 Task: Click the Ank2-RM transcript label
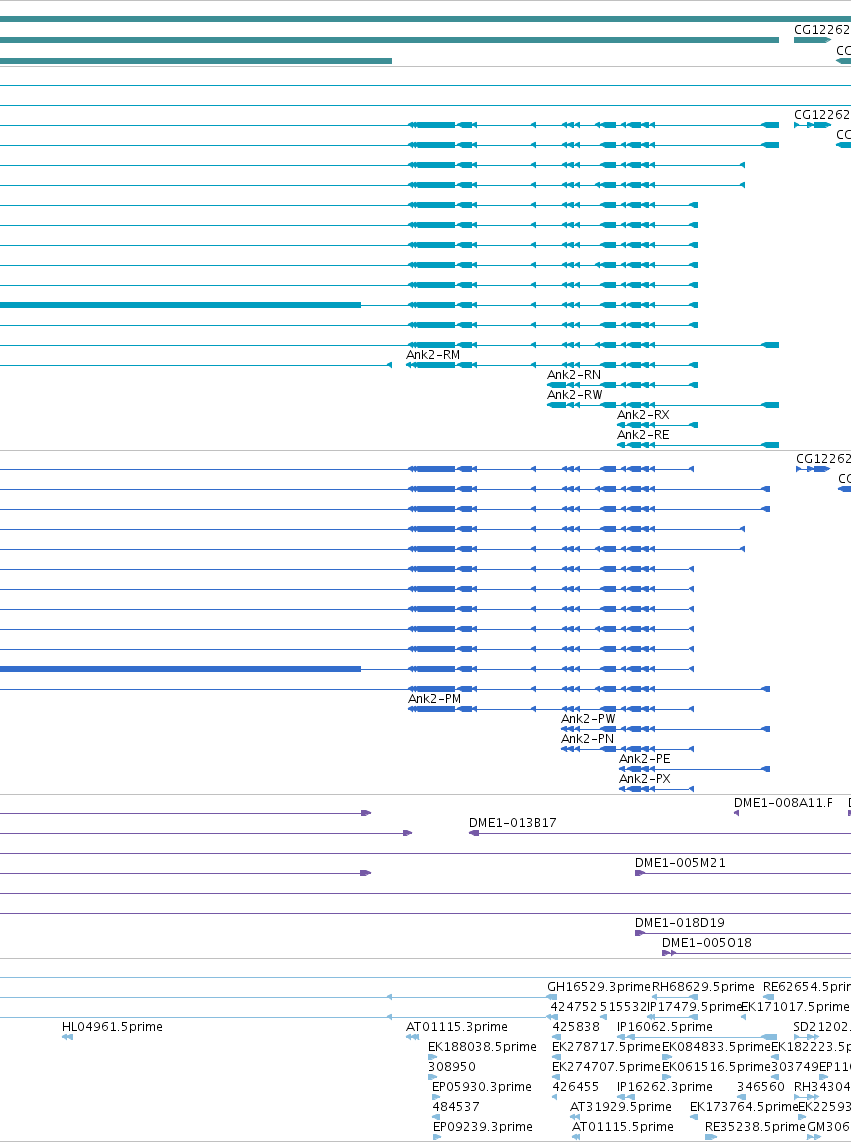coord(433,355)
